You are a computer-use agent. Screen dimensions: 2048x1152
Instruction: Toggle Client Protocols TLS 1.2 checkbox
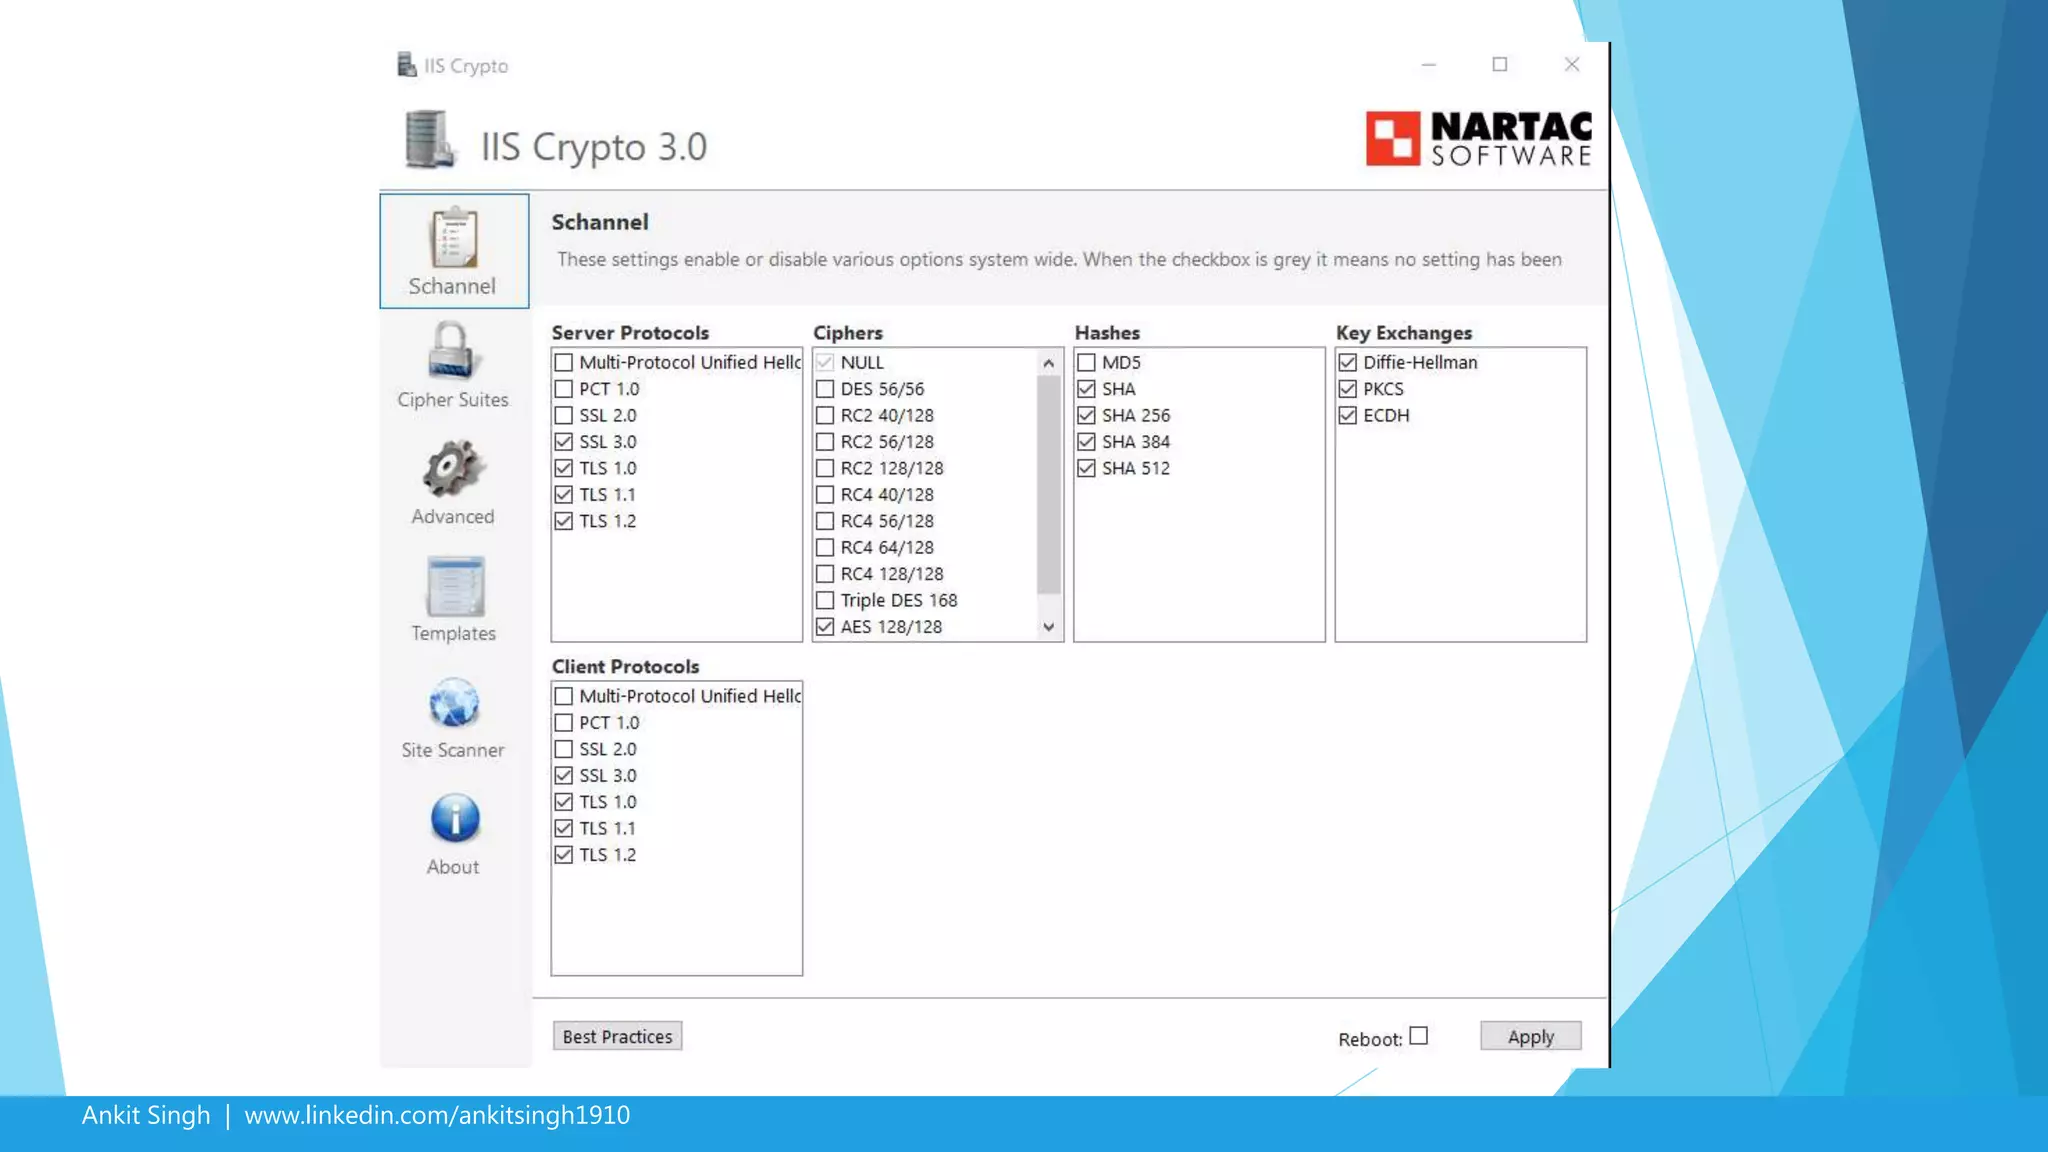coord(564,855)
